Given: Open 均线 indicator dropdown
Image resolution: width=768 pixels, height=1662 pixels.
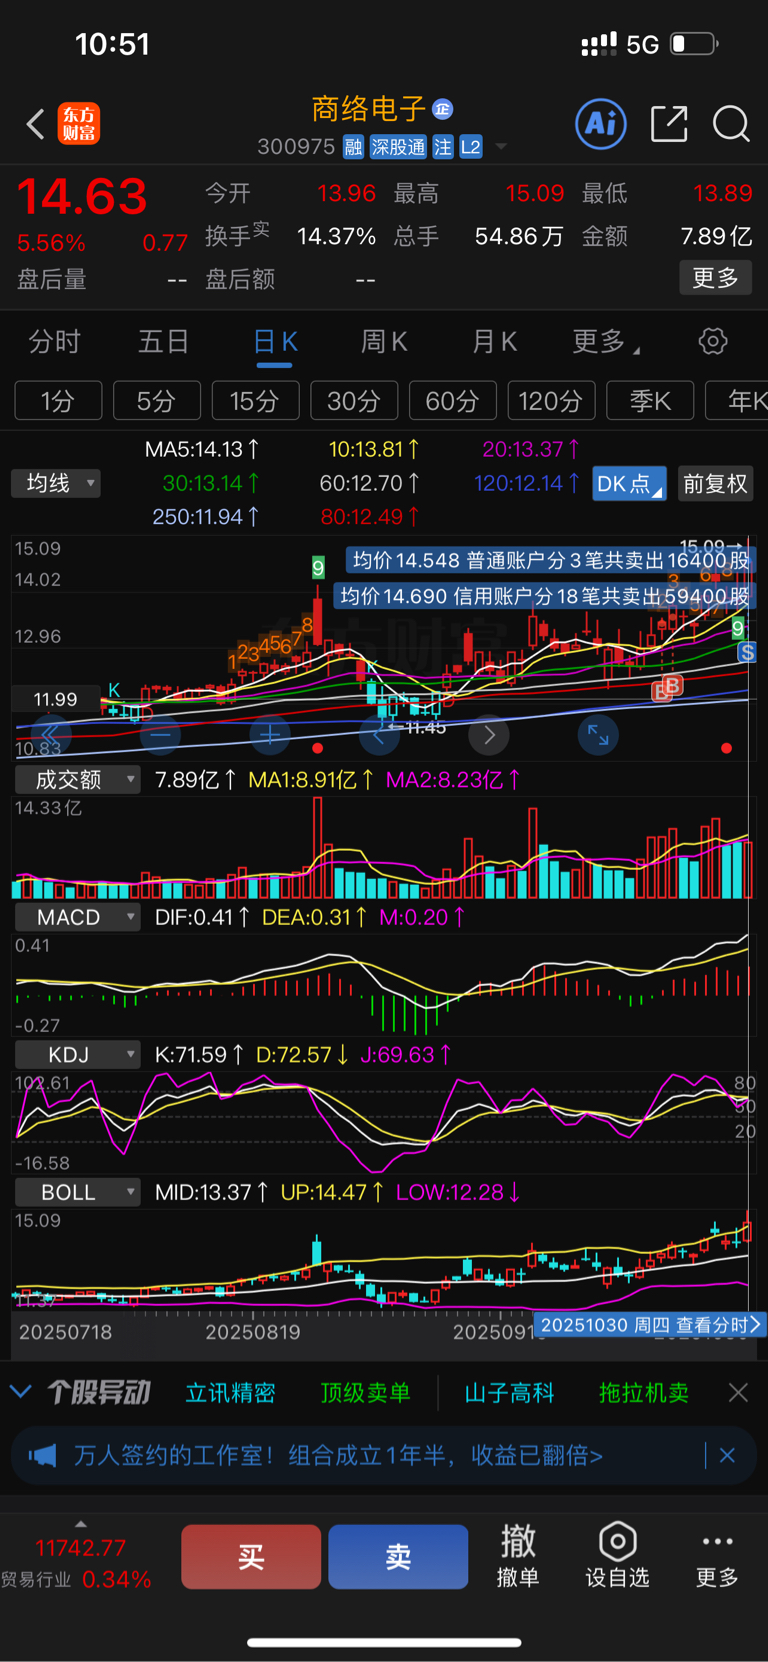Looking at the screenshot, I should pyautogui.click(x=56, y=483).
